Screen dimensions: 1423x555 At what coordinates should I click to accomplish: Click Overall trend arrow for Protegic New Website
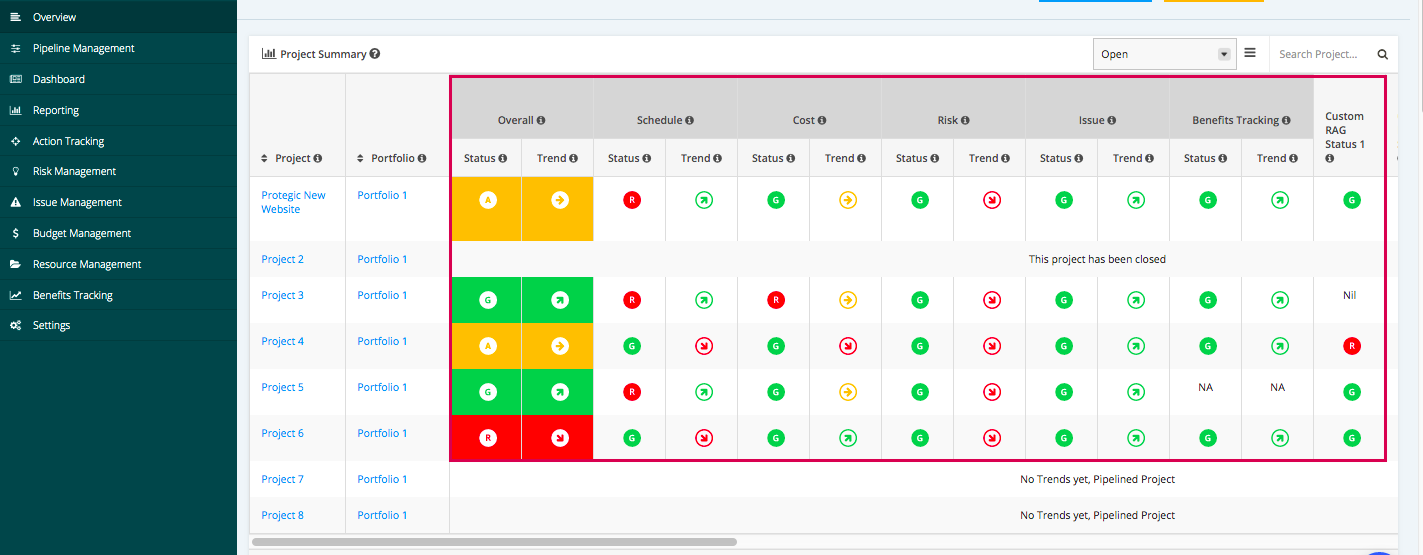click(x=559, y=200)
